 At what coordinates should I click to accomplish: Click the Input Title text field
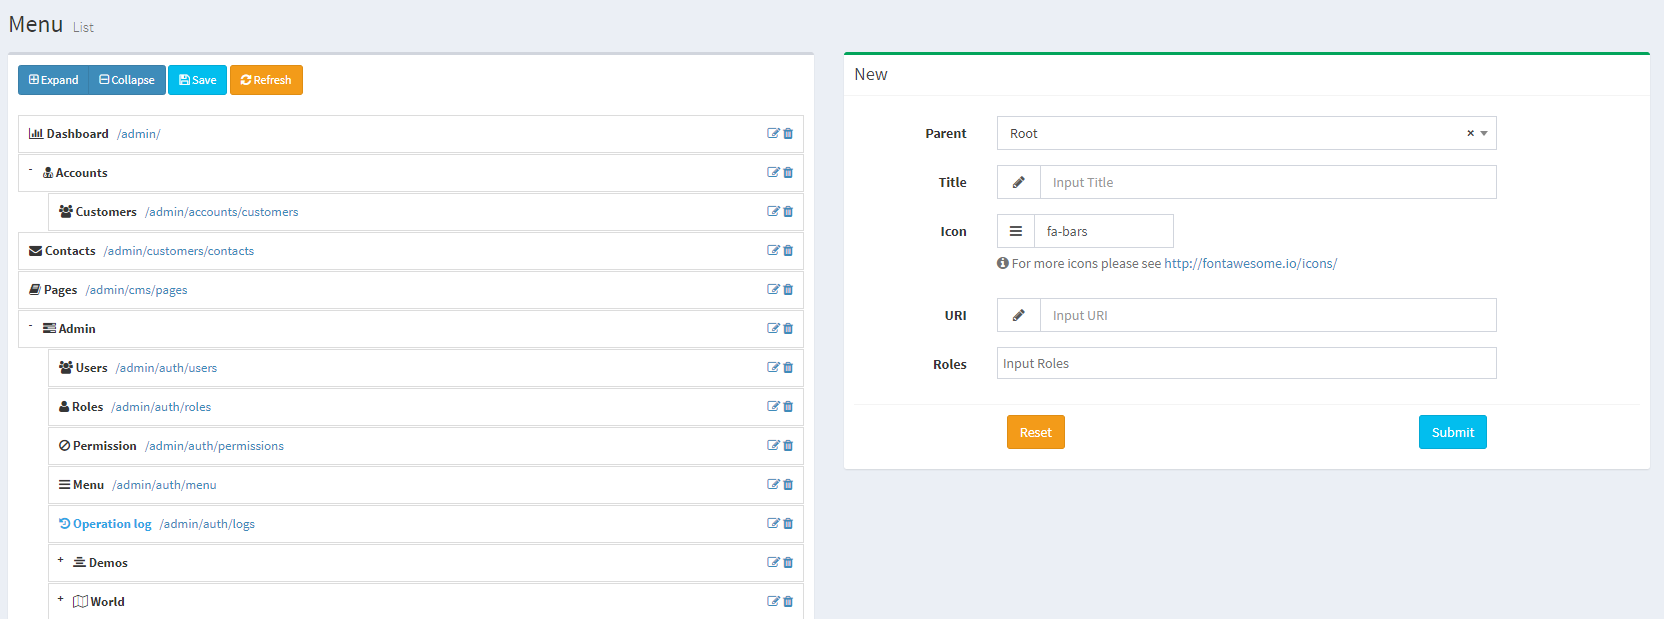click(1267, 183)
